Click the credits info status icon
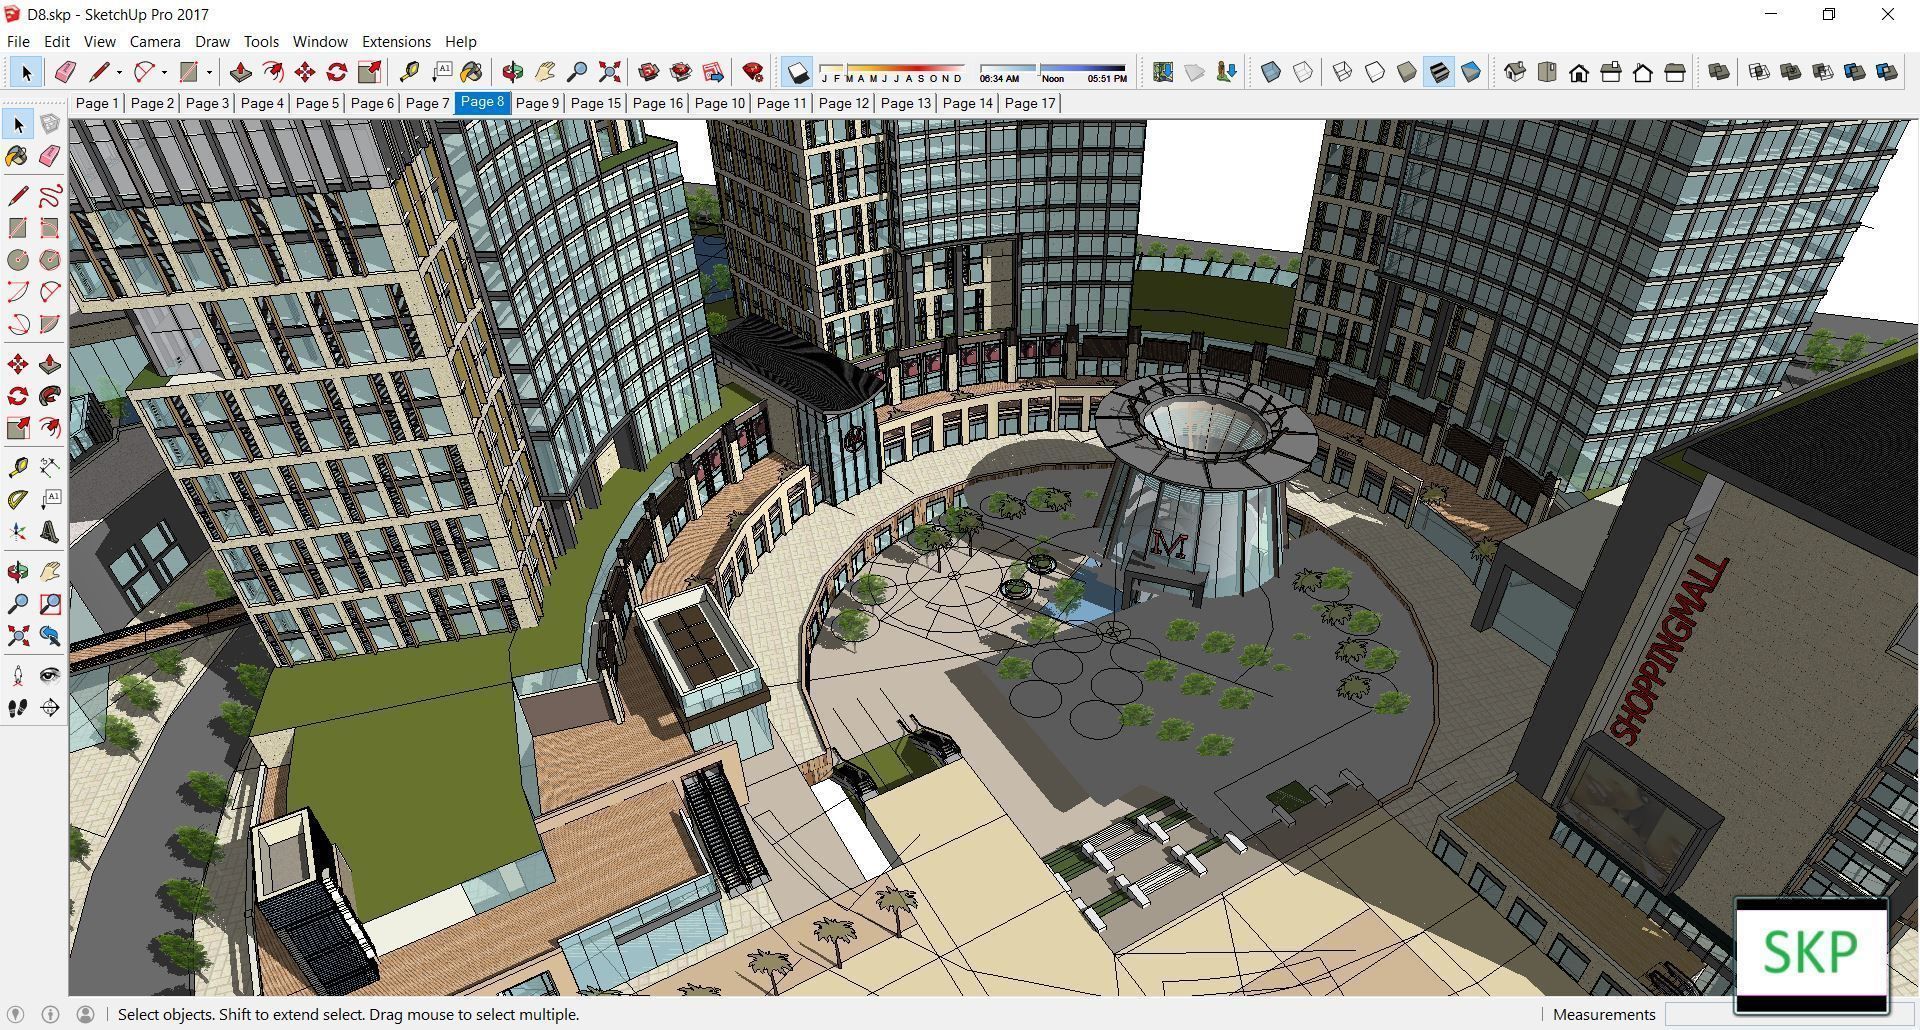 tap(50, 1014)
